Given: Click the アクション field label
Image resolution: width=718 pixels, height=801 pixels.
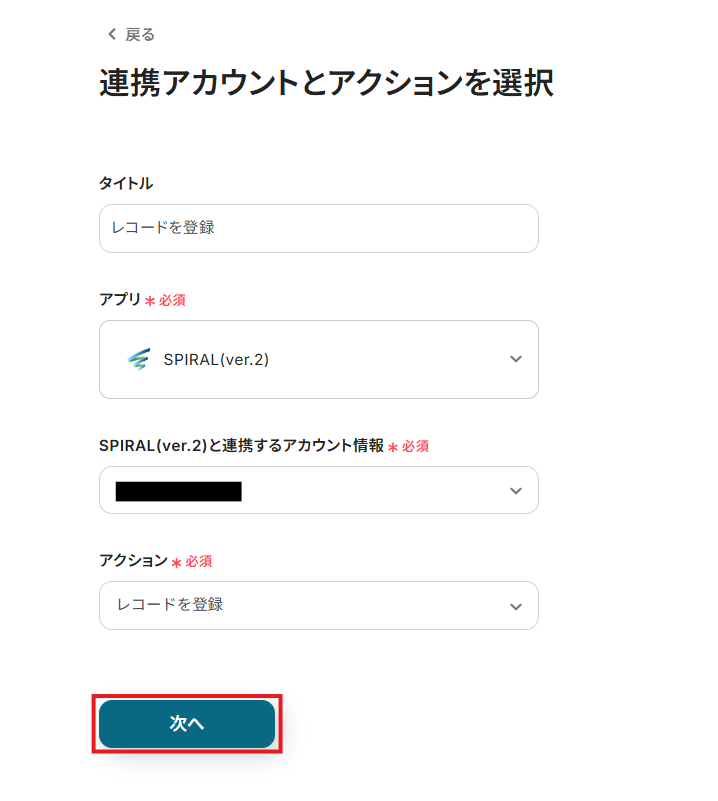Looking at the screenshot, I should coord(133,561).
